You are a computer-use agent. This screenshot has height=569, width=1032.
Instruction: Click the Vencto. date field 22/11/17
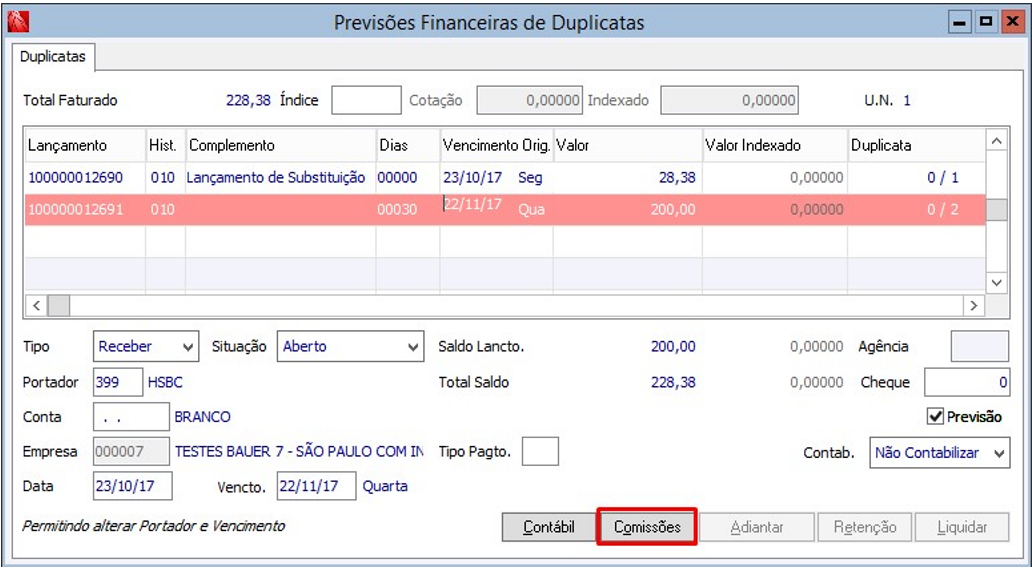pos(316,486)
